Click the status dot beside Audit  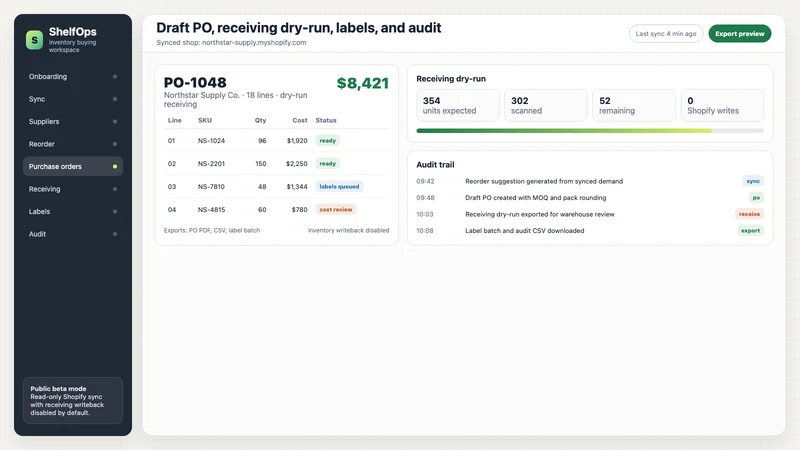click(x=115, y=234)
